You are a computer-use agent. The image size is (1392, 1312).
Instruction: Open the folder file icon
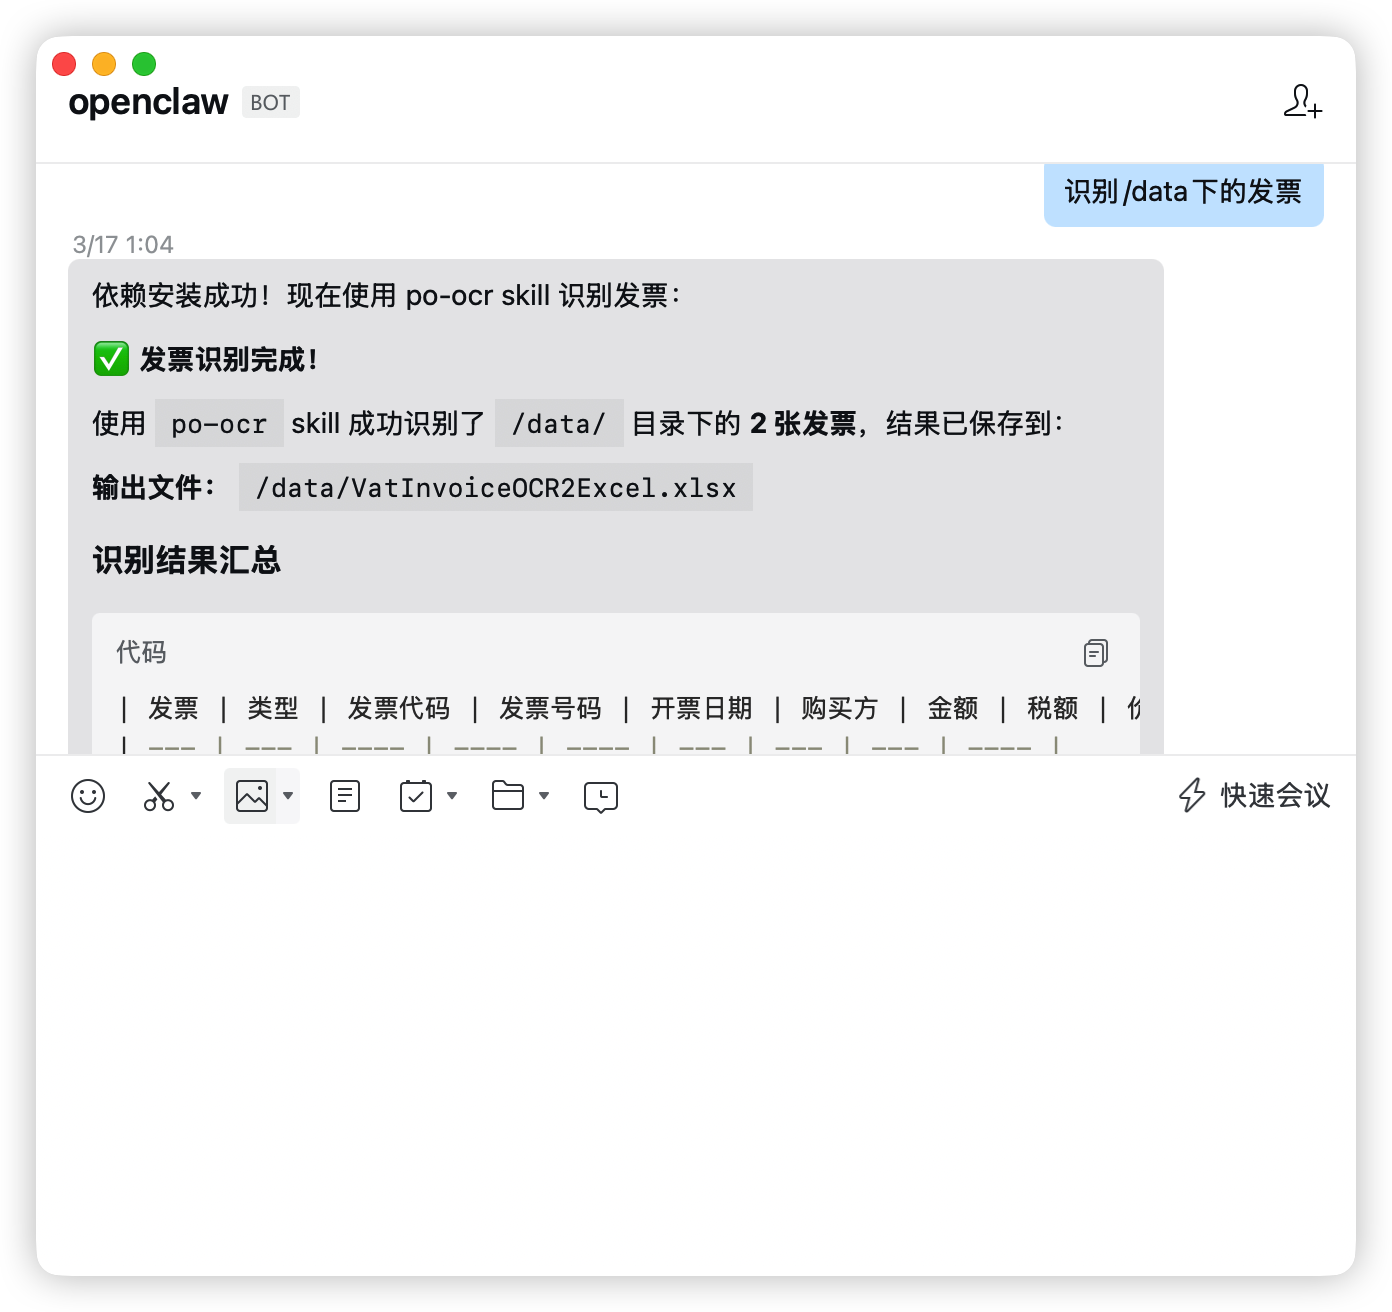coord(508,796)
